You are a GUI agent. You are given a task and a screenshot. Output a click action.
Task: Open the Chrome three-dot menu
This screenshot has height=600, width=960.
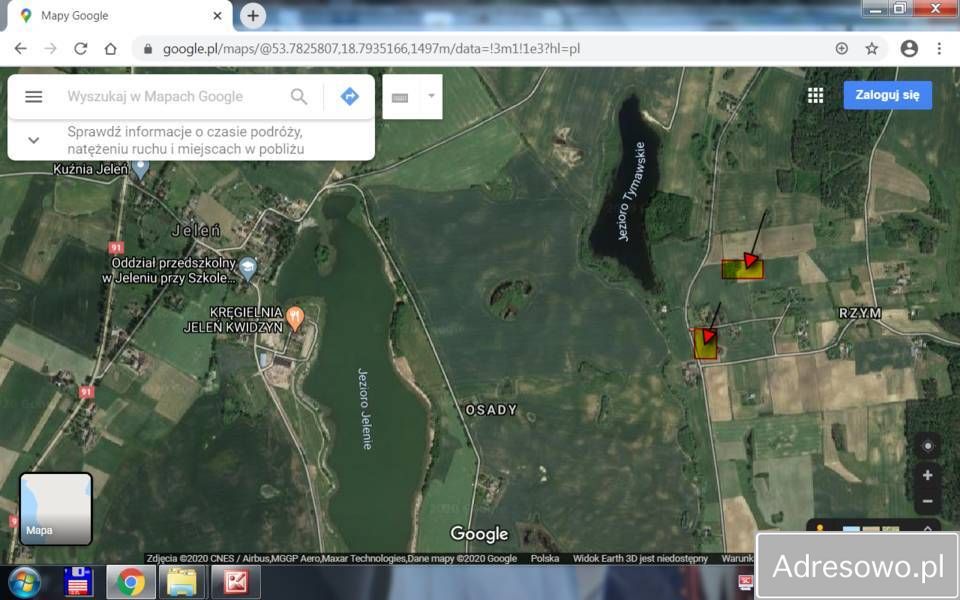939,48
